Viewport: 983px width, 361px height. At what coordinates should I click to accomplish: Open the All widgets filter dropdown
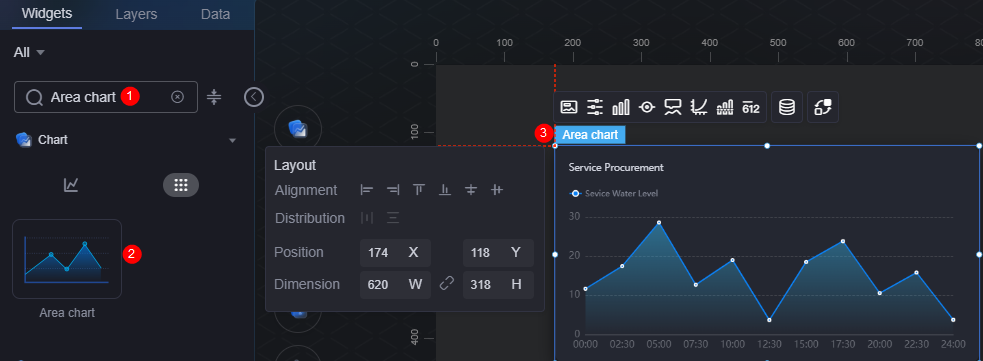[29, 53]
